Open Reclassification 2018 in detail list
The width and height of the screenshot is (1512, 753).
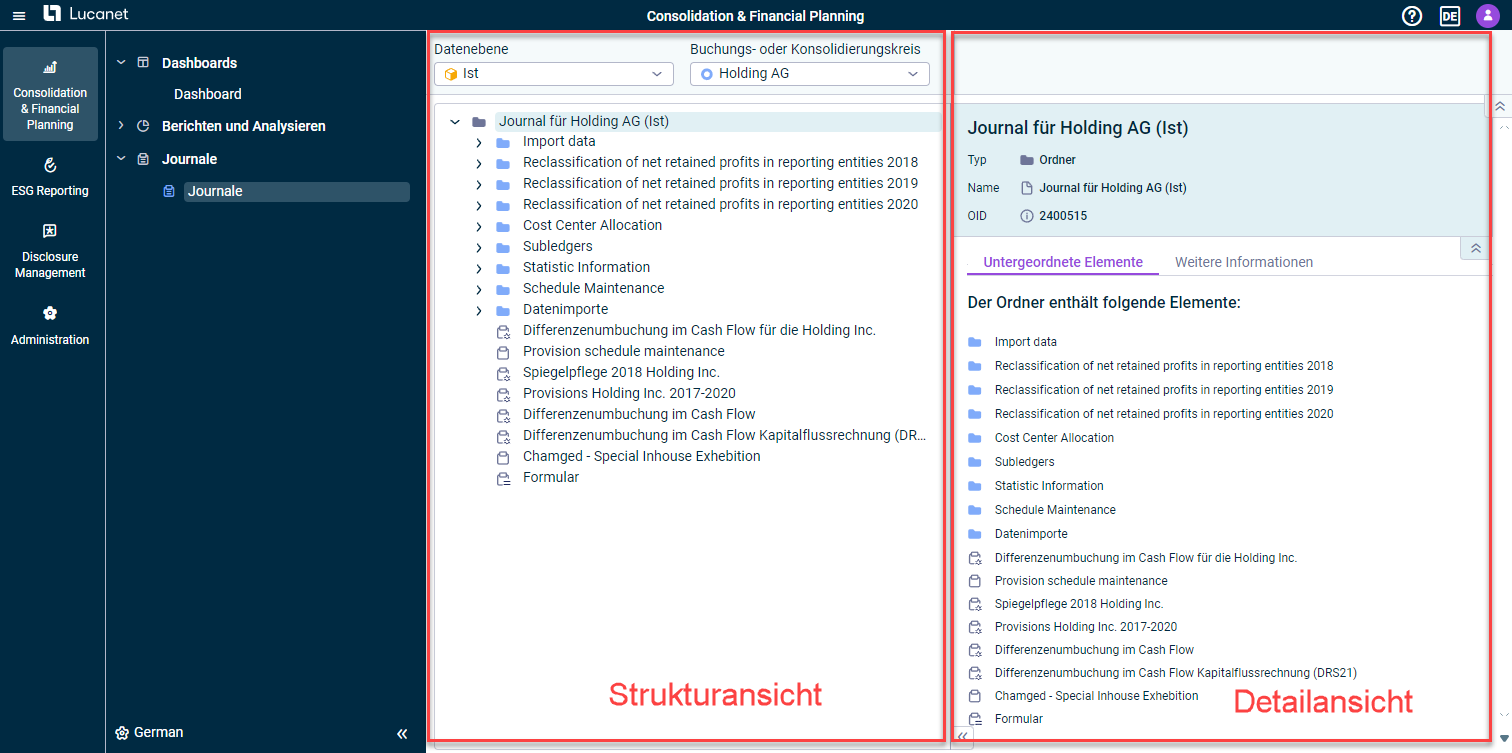tap(1163, 366)
